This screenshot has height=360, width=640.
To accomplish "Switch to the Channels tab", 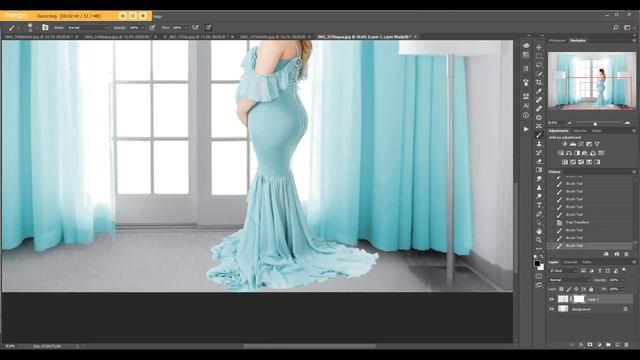I will (570, 262).
